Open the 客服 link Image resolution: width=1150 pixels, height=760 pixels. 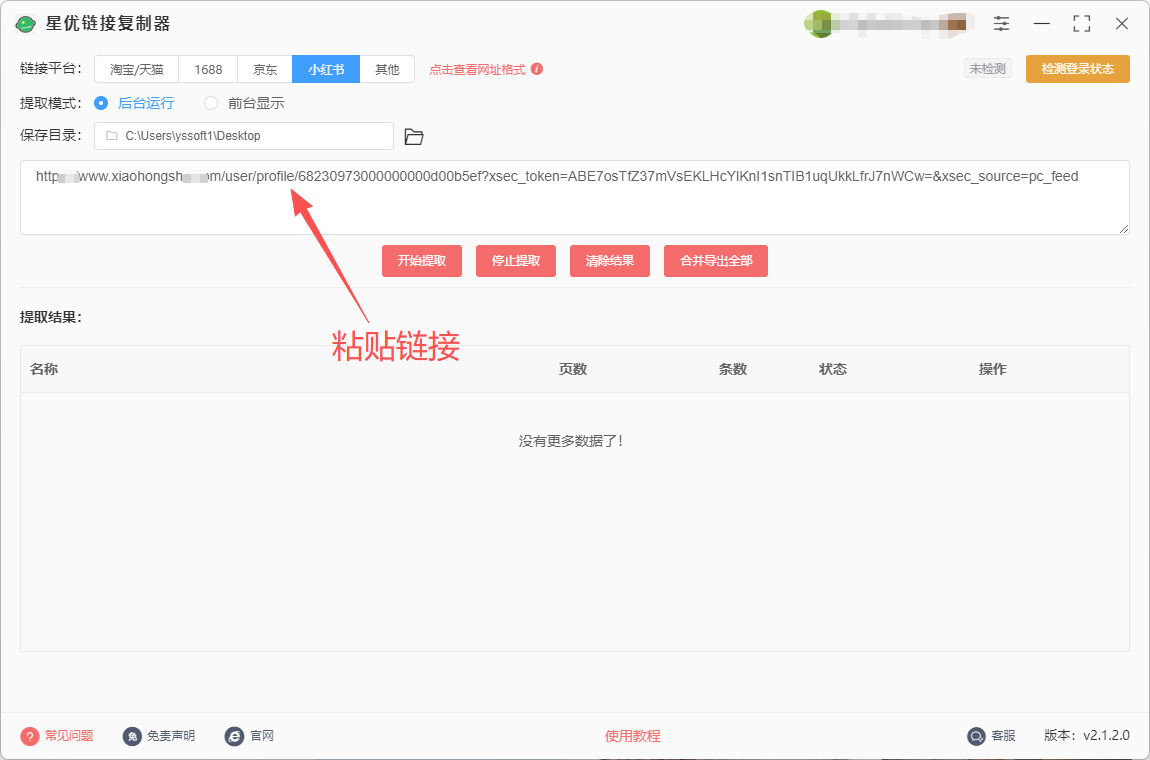1003,736
